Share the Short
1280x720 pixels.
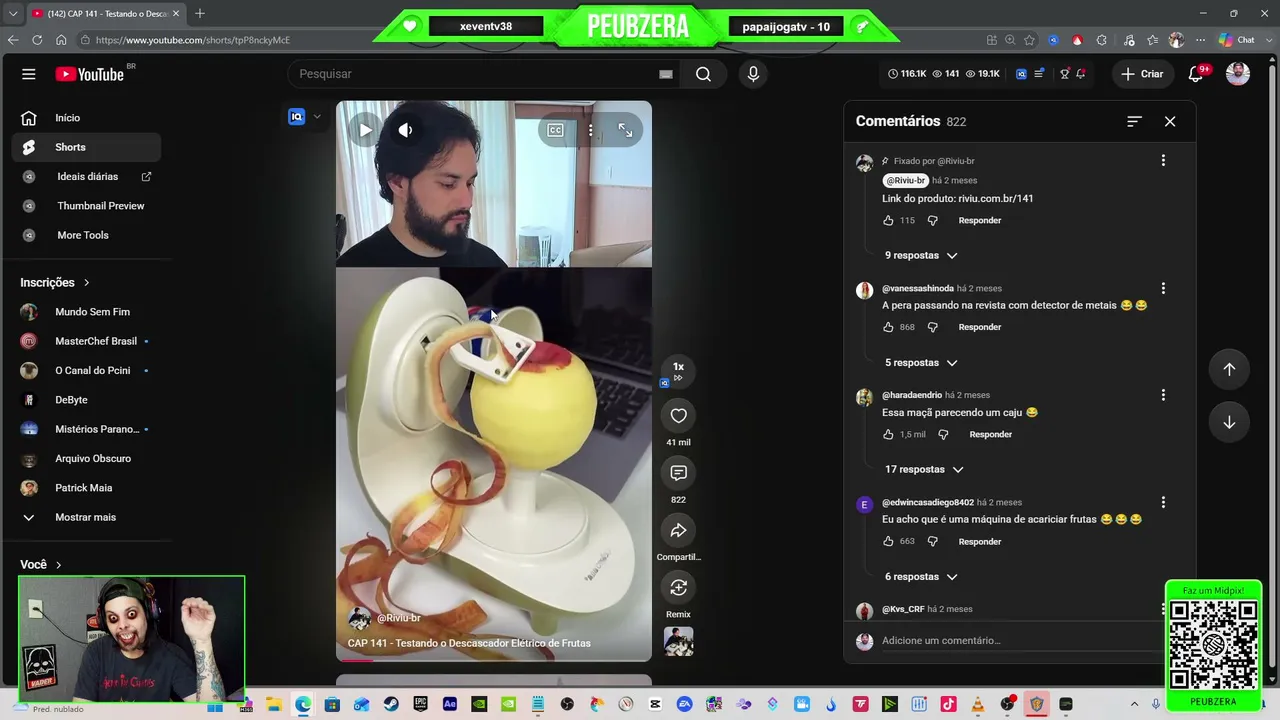[678, 530]
